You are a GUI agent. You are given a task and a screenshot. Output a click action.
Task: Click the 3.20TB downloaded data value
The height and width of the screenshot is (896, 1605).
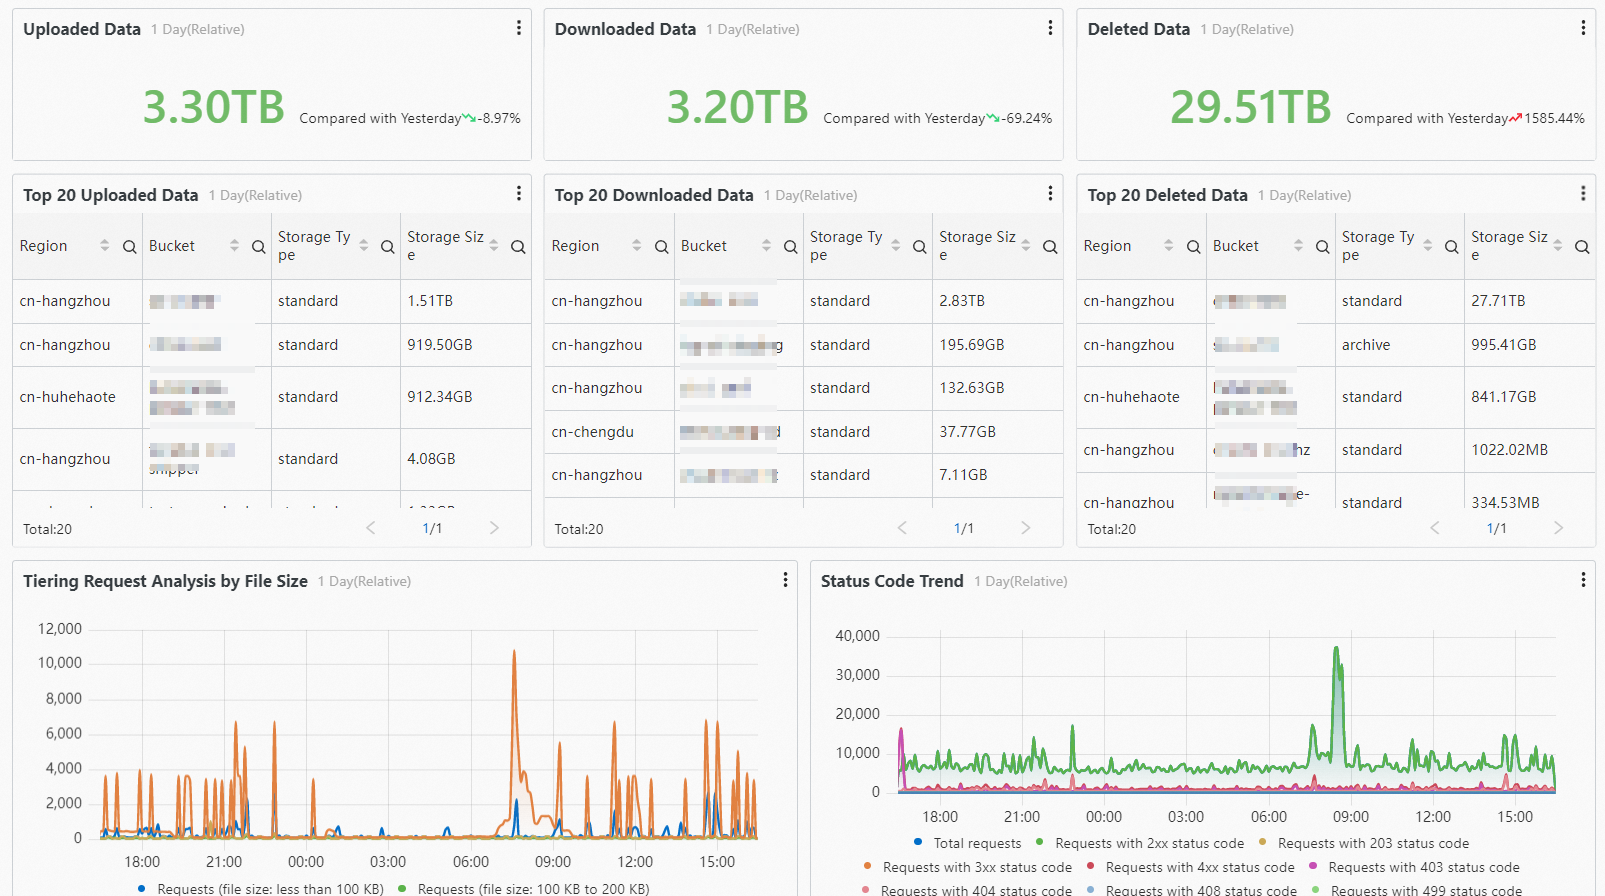[x=738, y=107]
